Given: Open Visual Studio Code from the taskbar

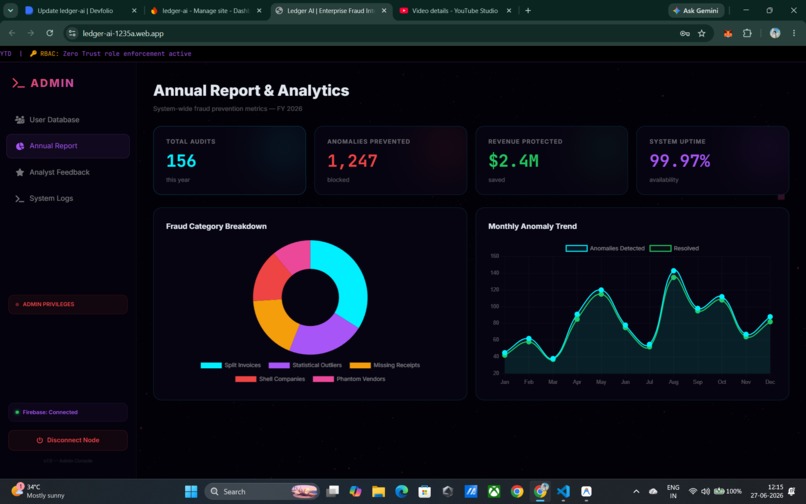Looking at the screenshot, I should [563, 492].
